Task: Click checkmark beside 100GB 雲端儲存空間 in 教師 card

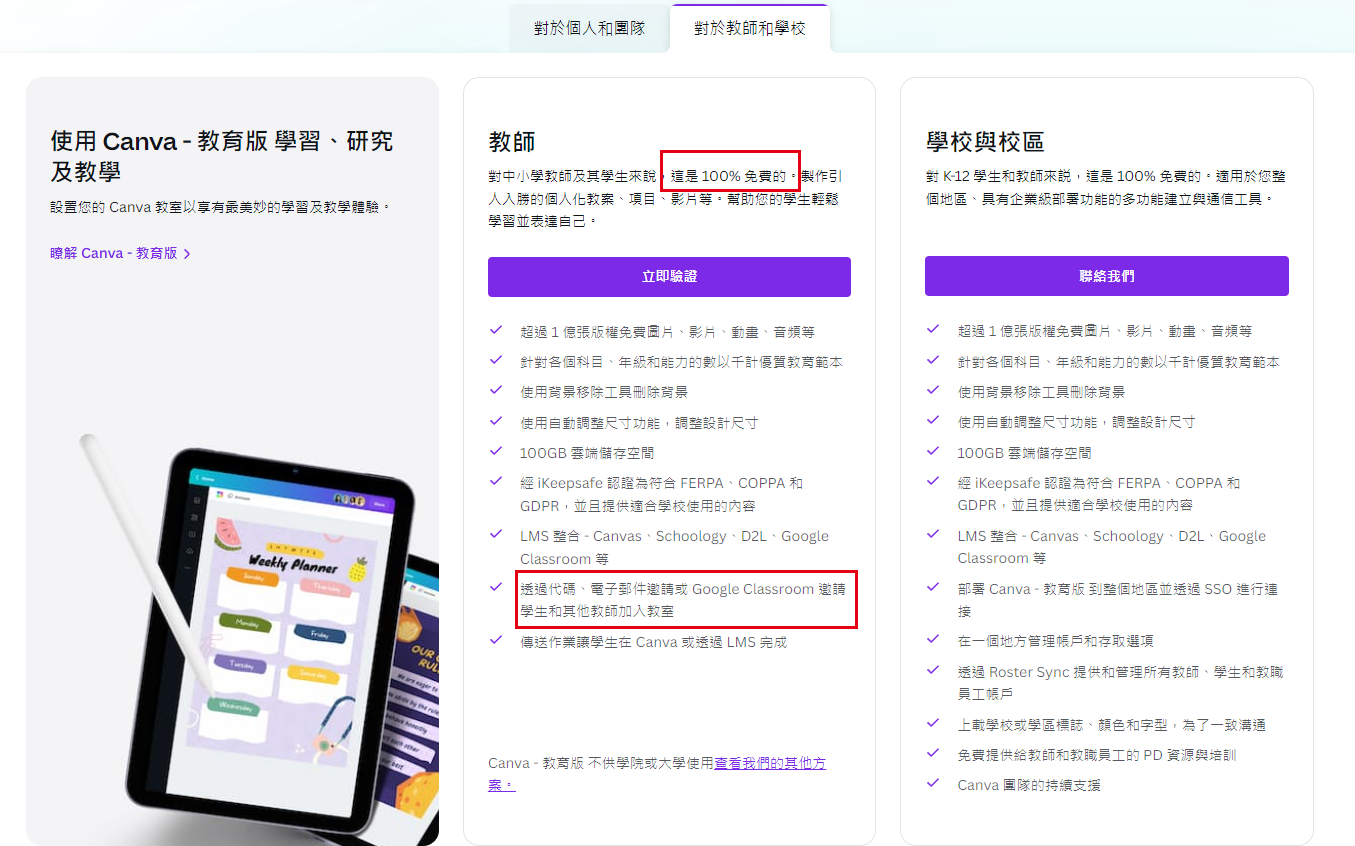Action: pyautogui.click(x=496, y=452)
